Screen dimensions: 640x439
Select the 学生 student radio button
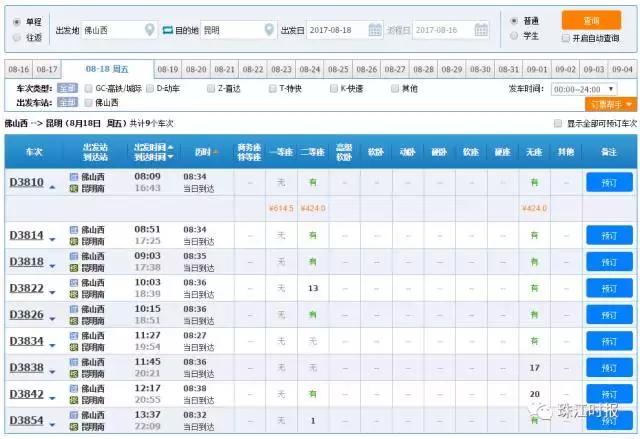pos(514,36)
